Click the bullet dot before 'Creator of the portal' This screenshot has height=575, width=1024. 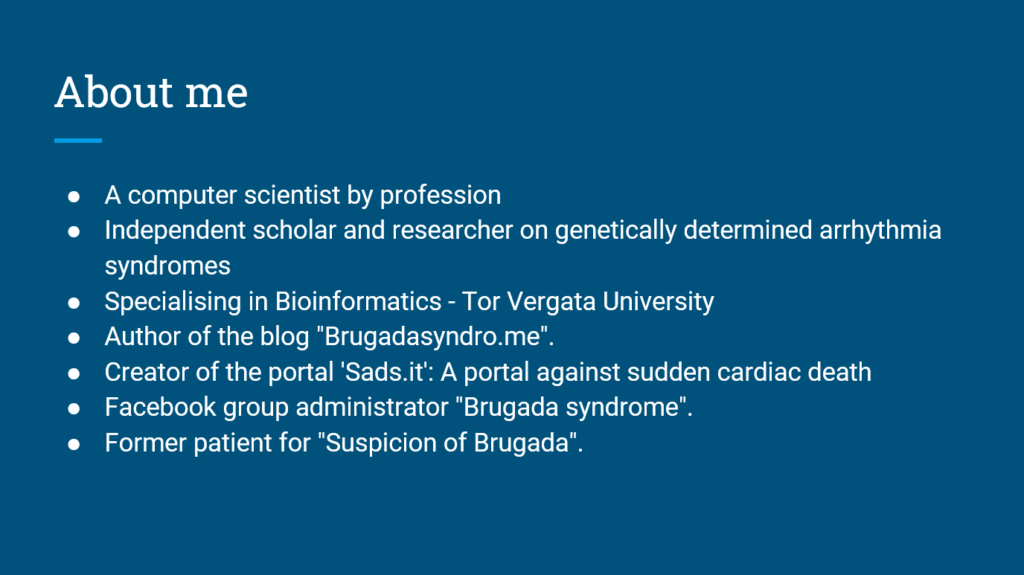coord(74,373)
